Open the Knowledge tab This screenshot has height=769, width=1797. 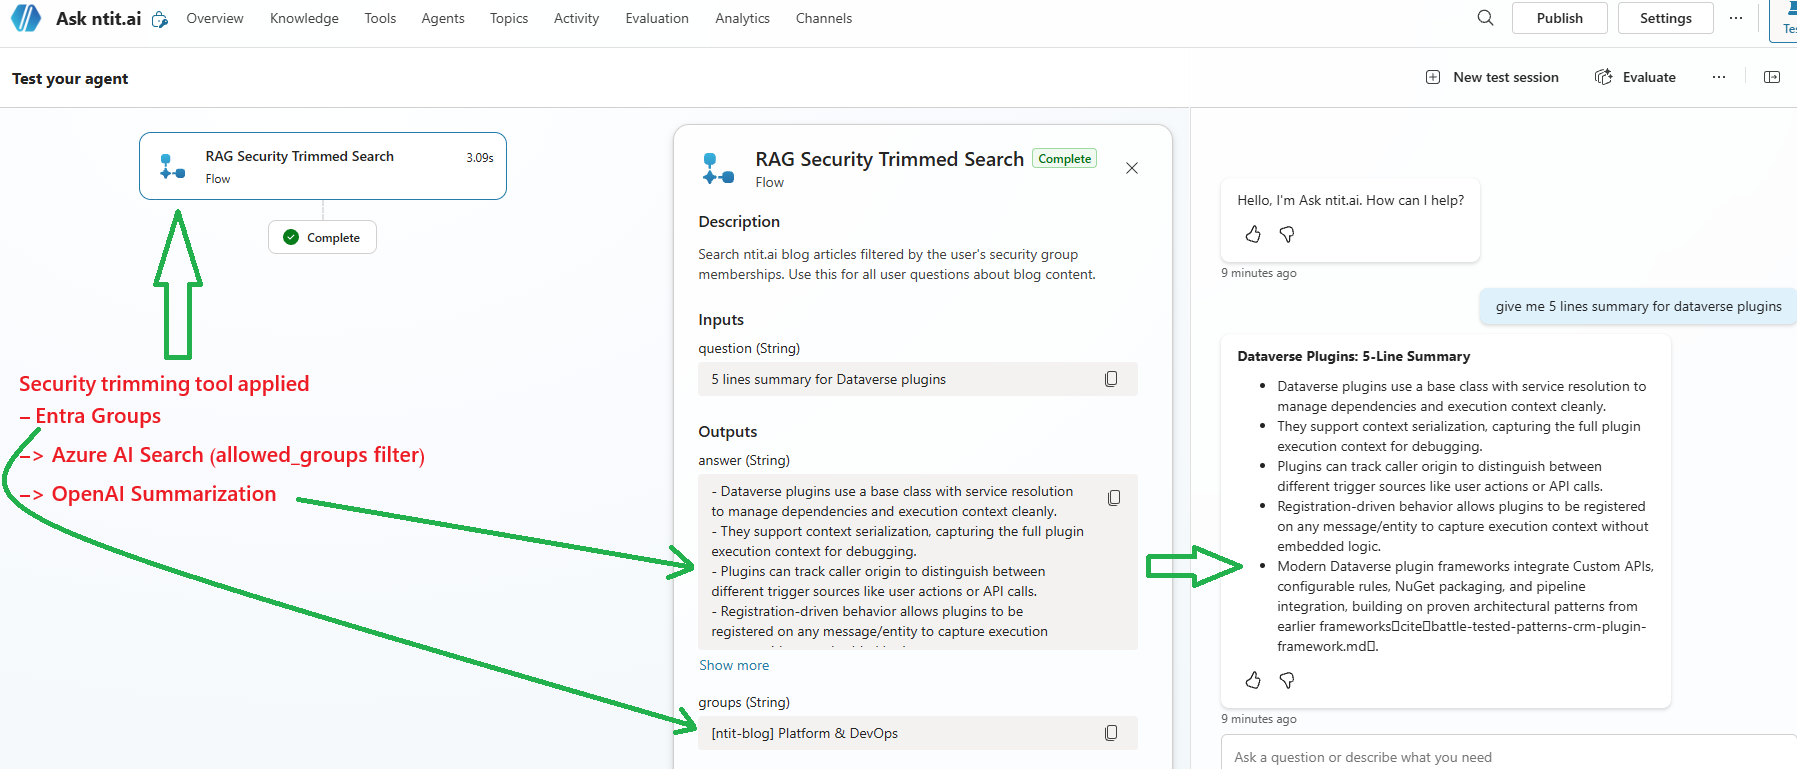304,18
